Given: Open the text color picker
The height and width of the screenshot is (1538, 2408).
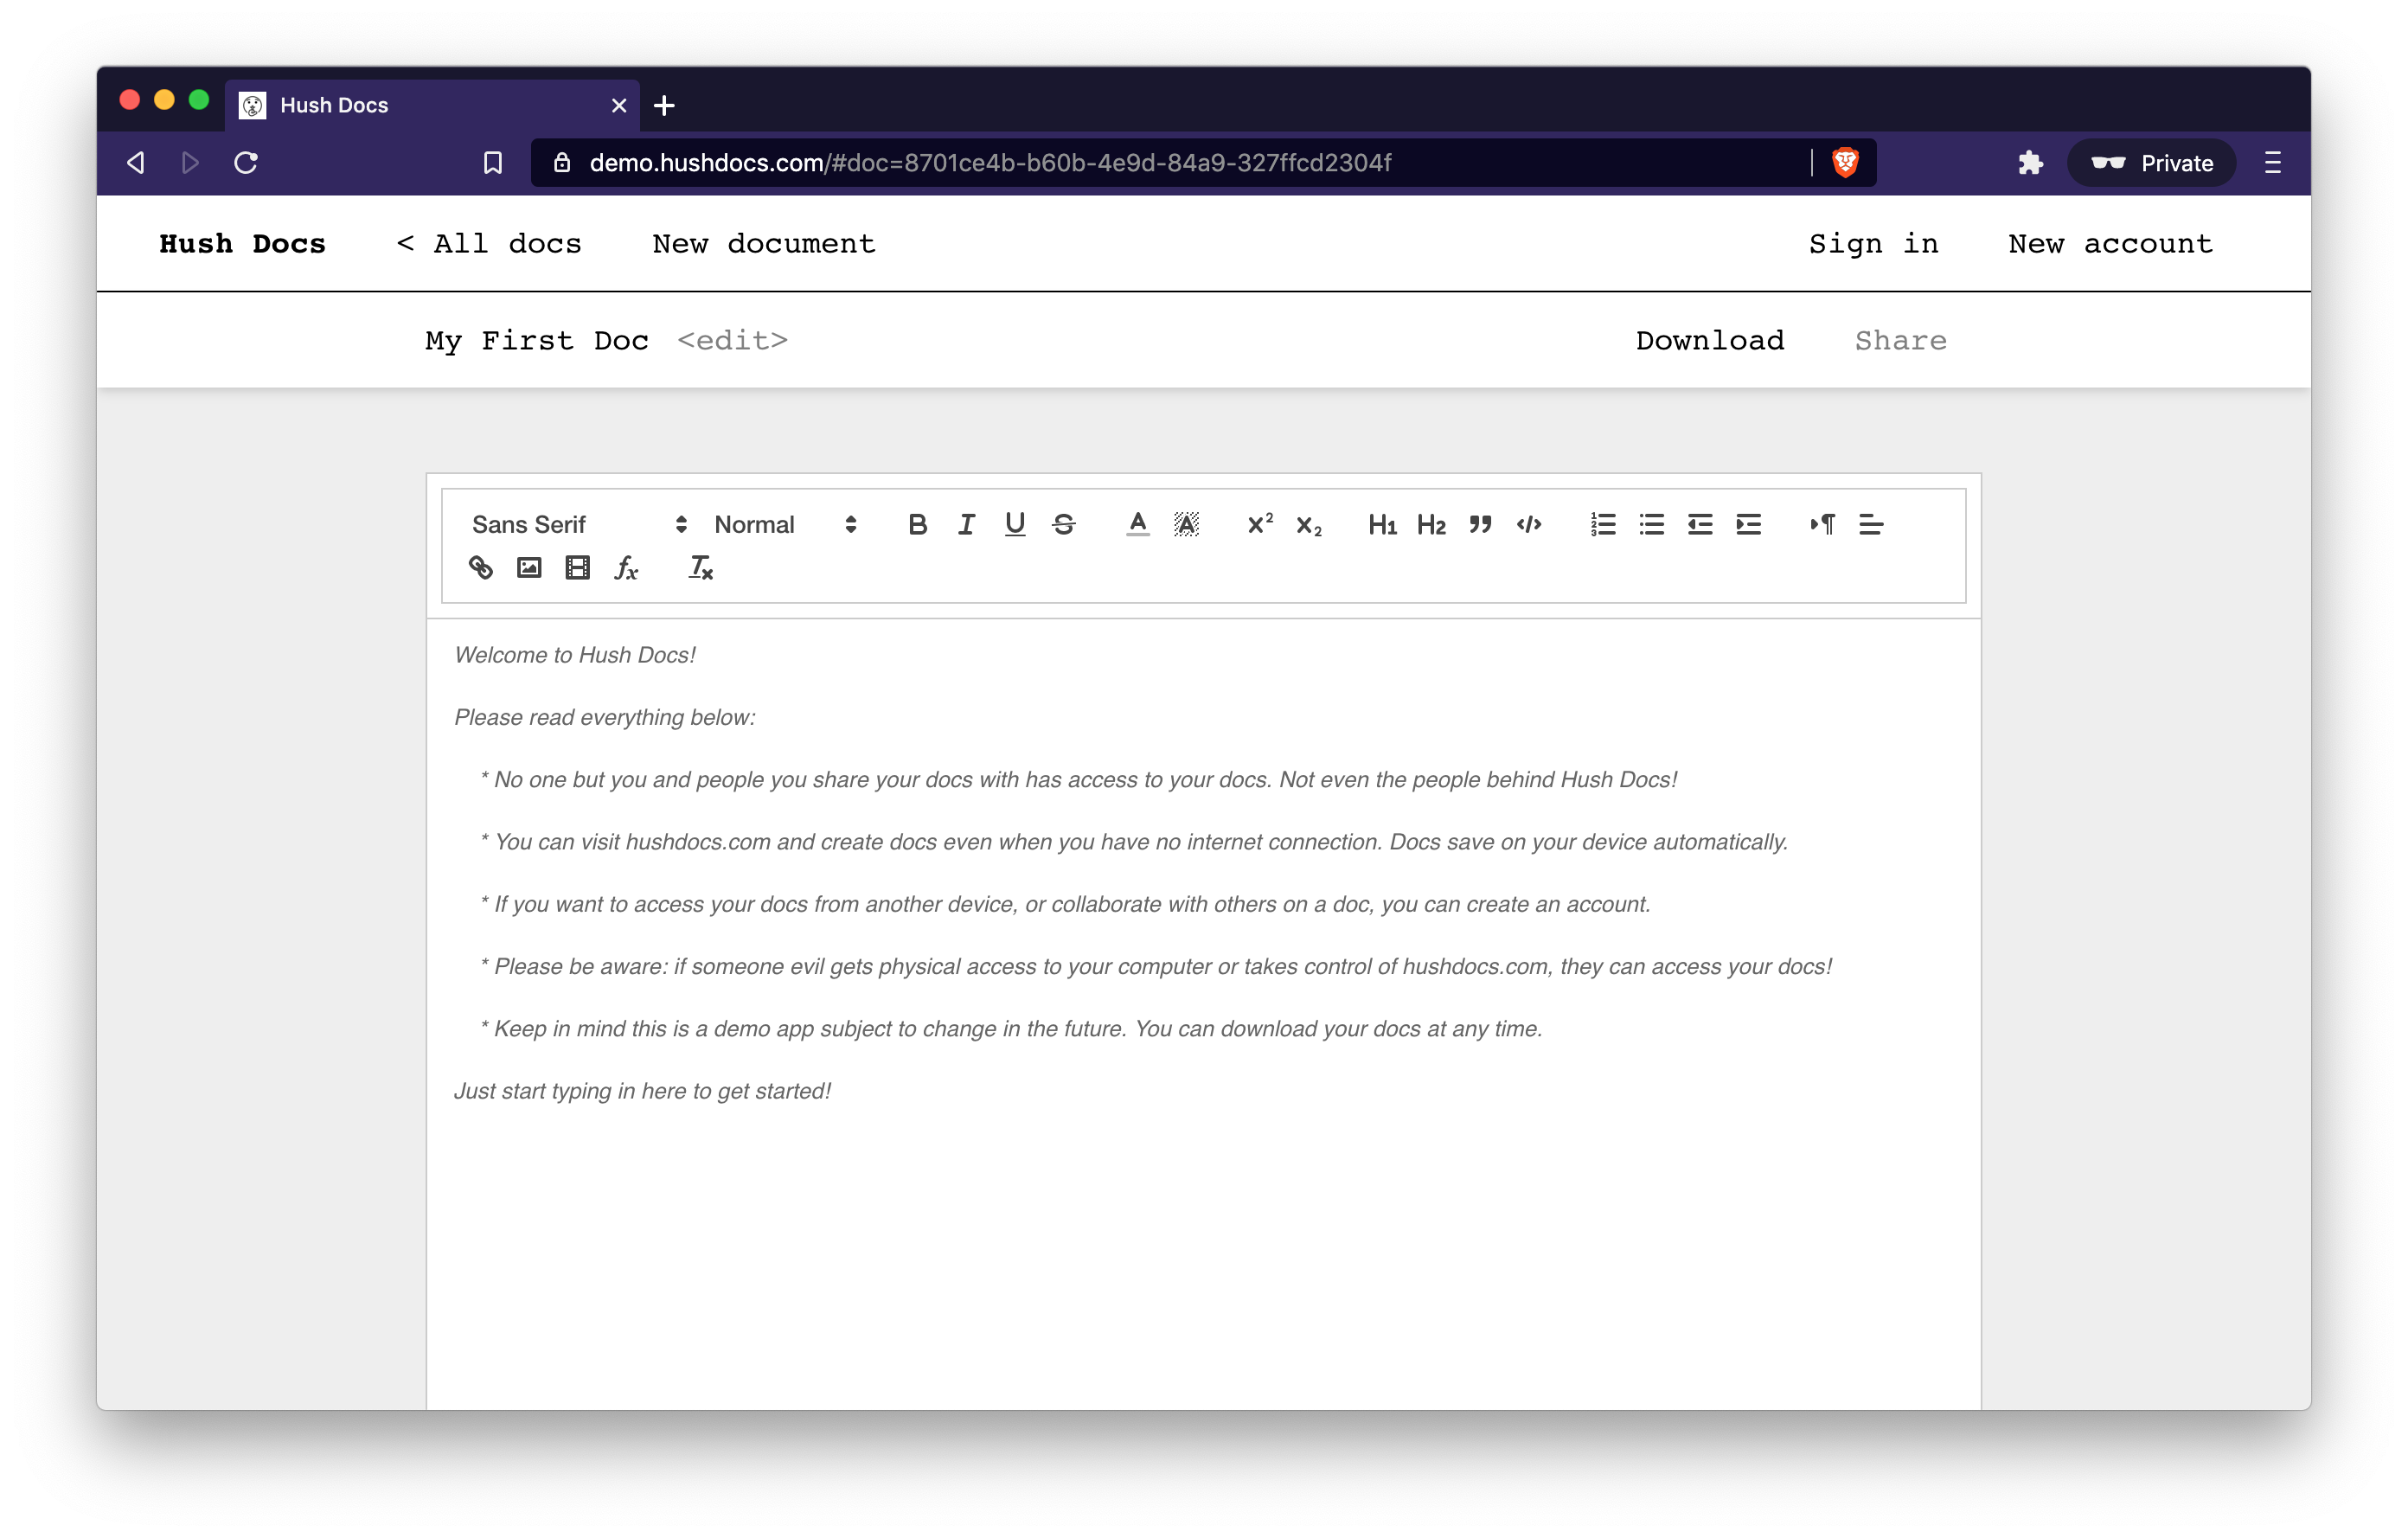Looking at the screenshot, I should point(1137,524).
